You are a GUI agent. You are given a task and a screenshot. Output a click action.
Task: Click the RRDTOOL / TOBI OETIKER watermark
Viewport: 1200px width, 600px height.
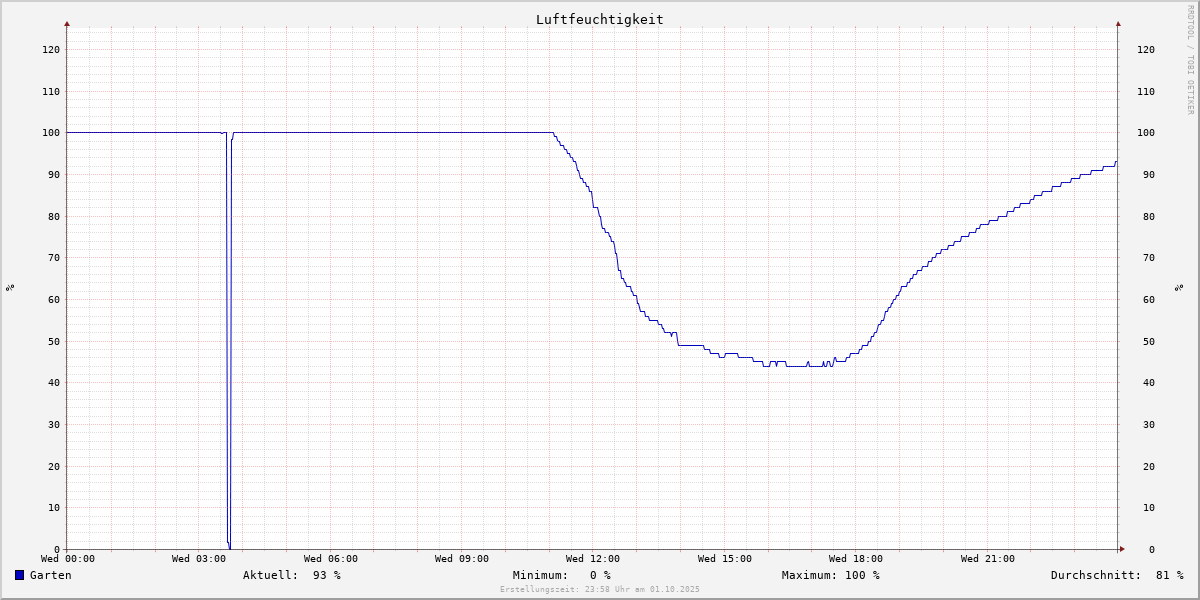1190,59
